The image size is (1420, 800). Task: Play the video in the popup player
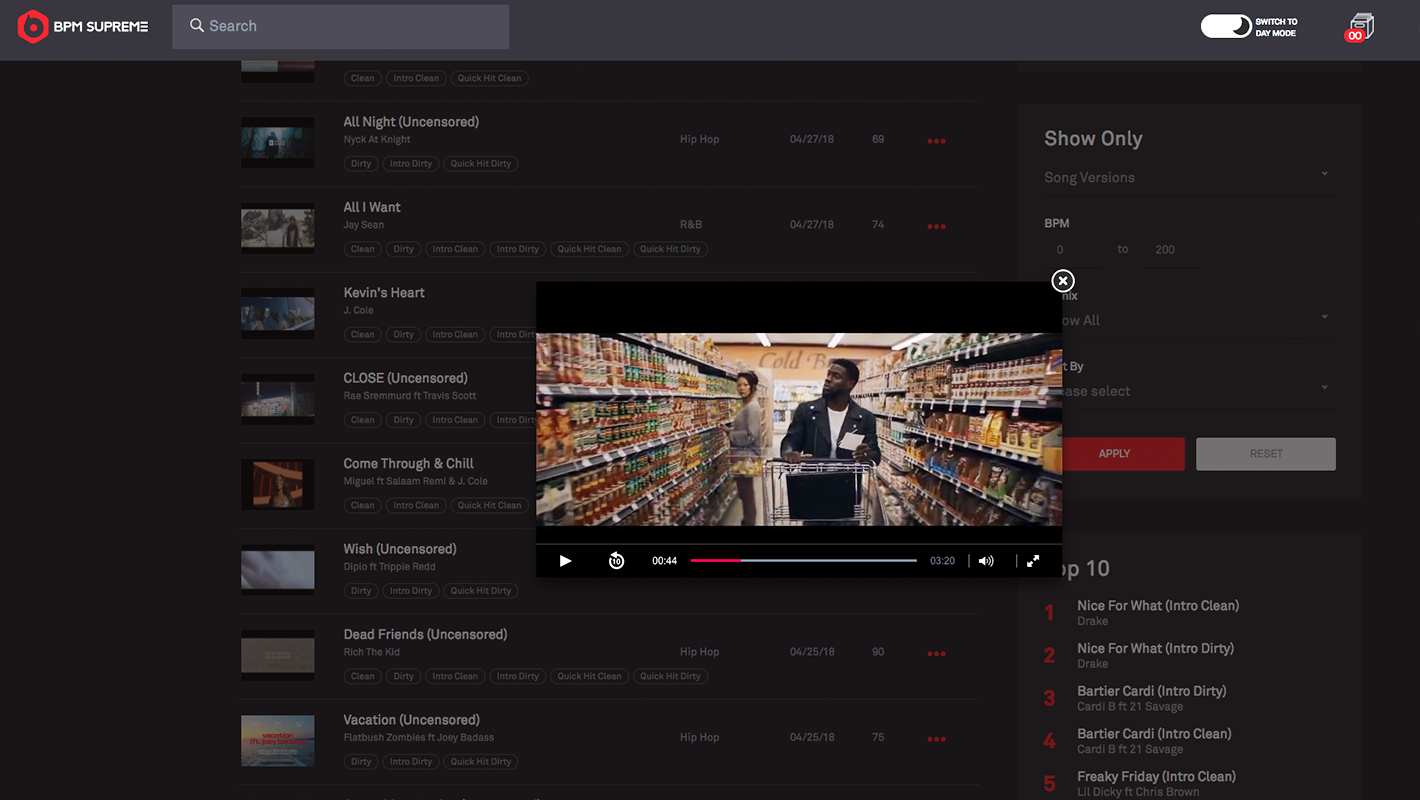(565, 561)
